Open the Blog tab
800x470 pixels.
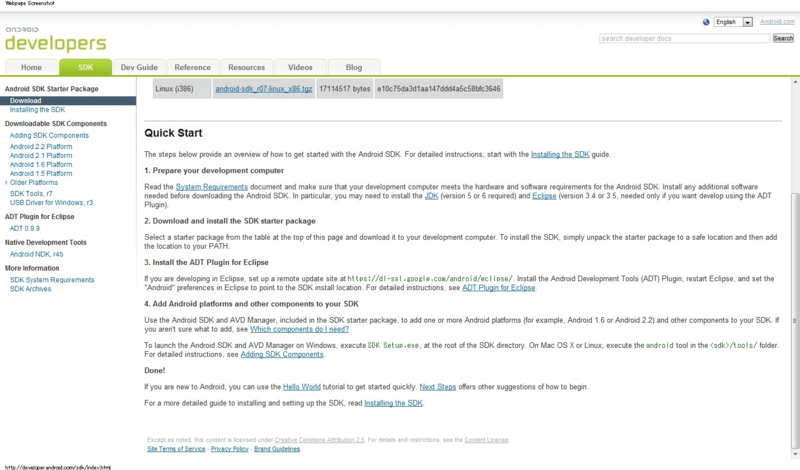[354, 67]
